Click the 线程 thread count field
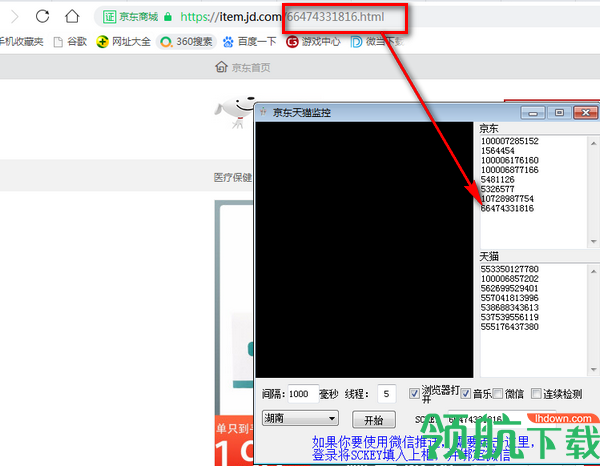 coord(386,394)
